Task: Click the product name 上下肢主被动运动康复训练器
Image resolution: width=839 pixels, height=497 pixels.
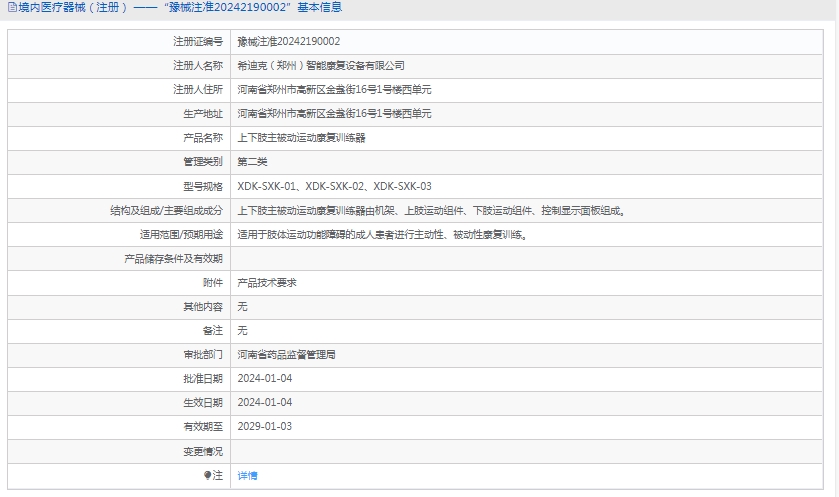Action: pyautogui.click(x=301, y=138)
